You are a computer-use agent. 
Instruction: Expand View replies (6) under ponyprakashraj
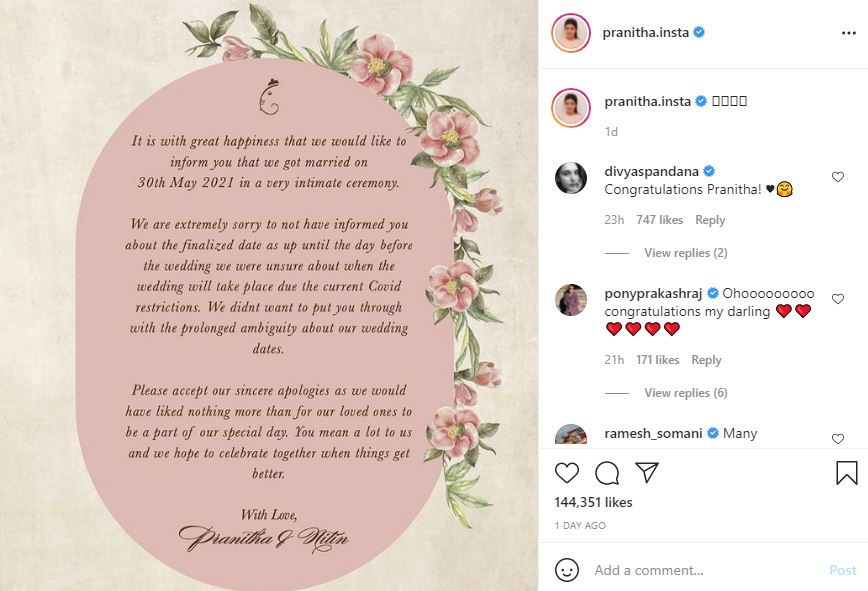tap(685, 393)
